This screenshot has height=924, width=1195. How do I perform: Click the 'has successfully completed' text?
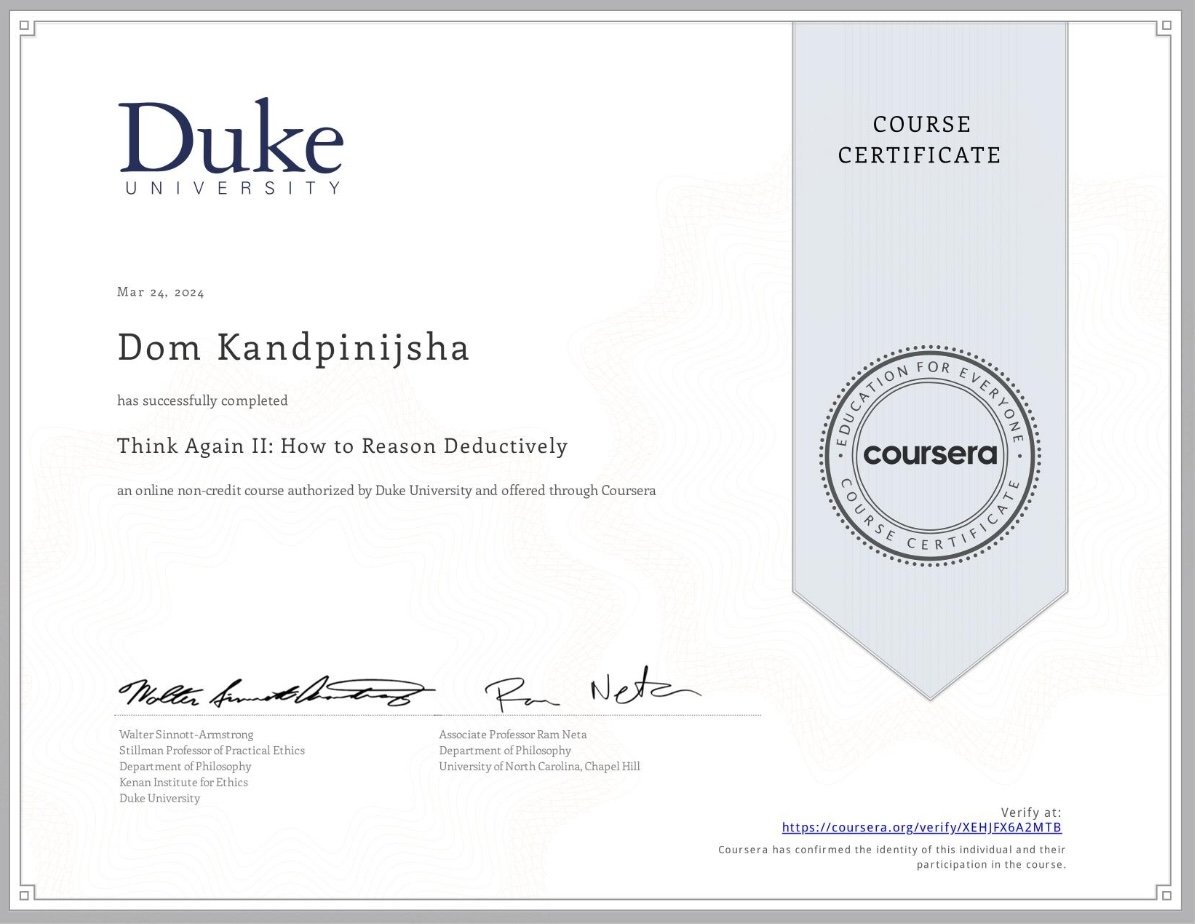click(203, 400)
